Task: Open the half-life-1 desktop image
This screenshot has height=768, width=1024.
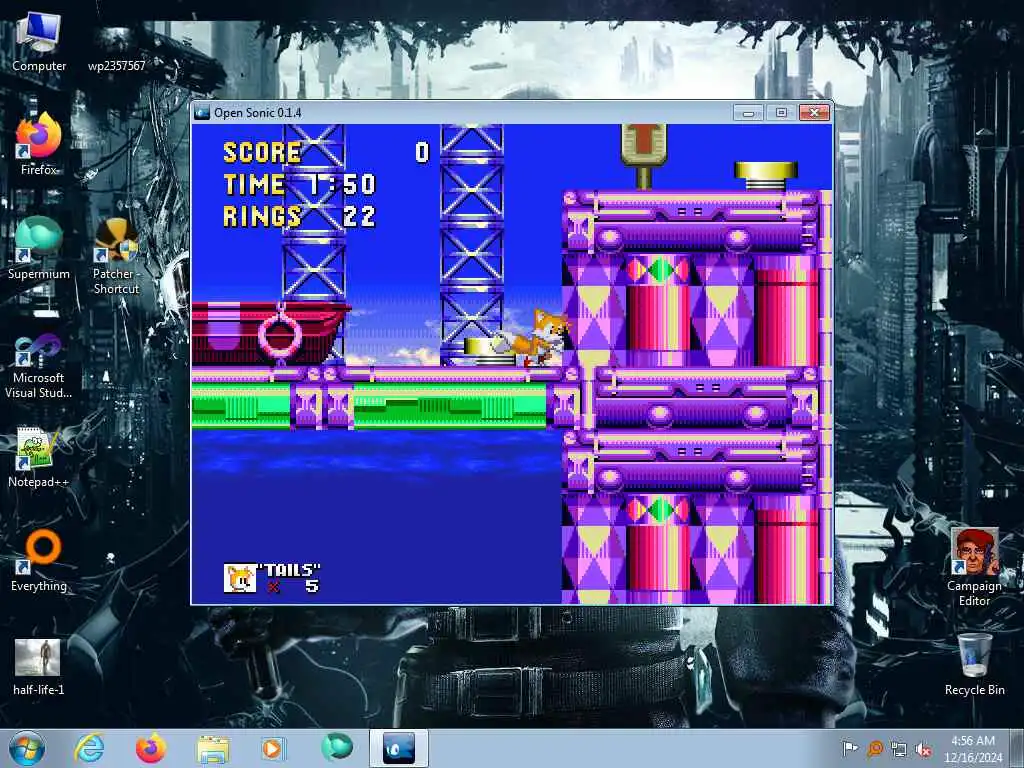Action: [39, 667]
